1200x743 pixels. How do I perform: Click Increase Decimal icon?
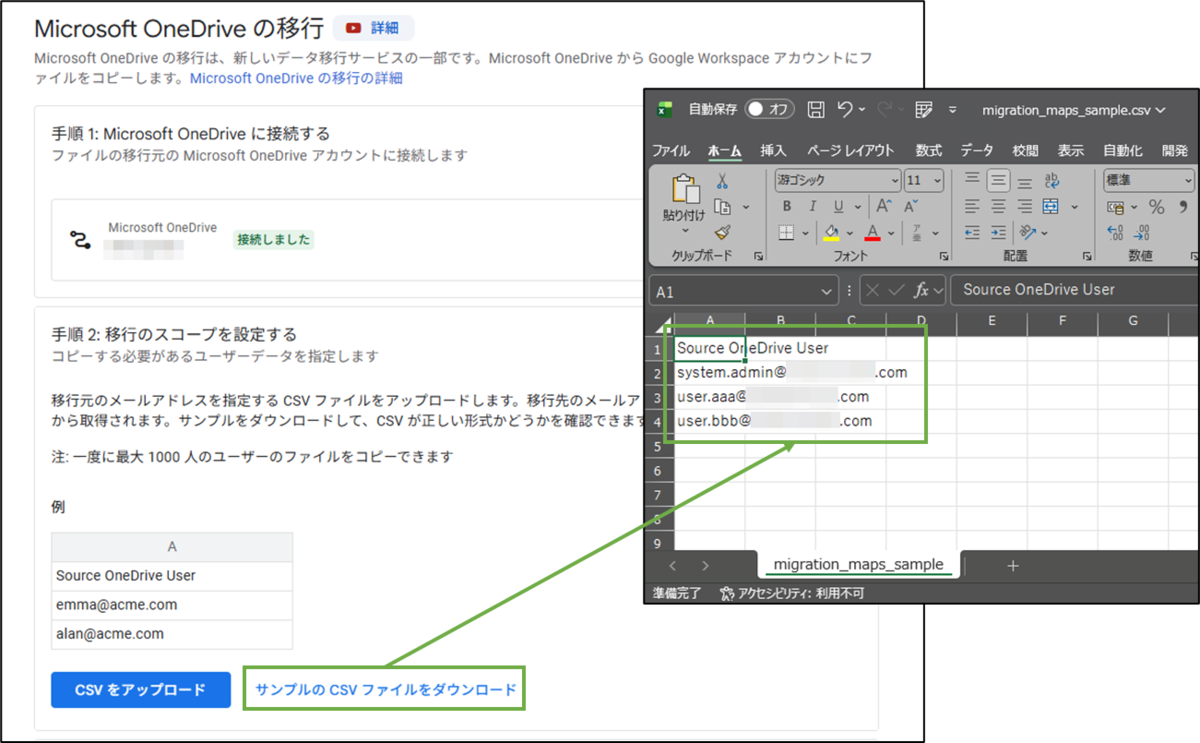[1116, 232]
